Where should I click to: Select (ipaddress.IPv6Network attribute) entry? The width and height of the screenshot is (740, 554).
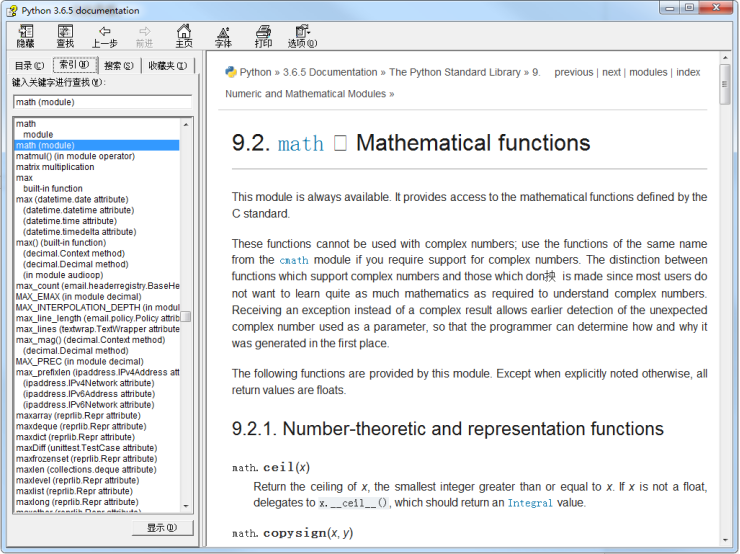coord(89,405)
